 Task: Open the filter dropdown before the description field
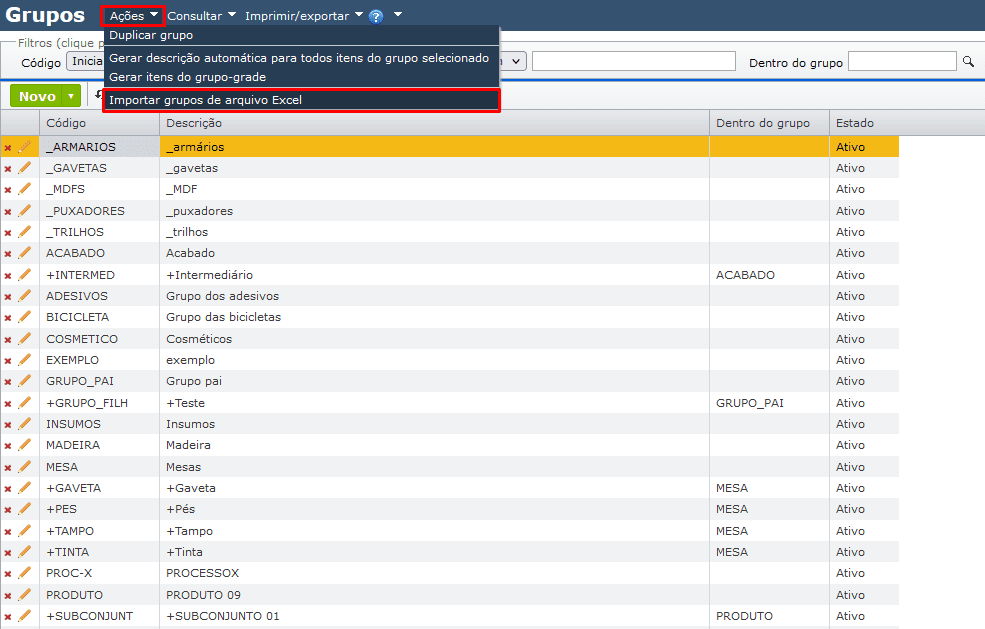tap(514, 61)
